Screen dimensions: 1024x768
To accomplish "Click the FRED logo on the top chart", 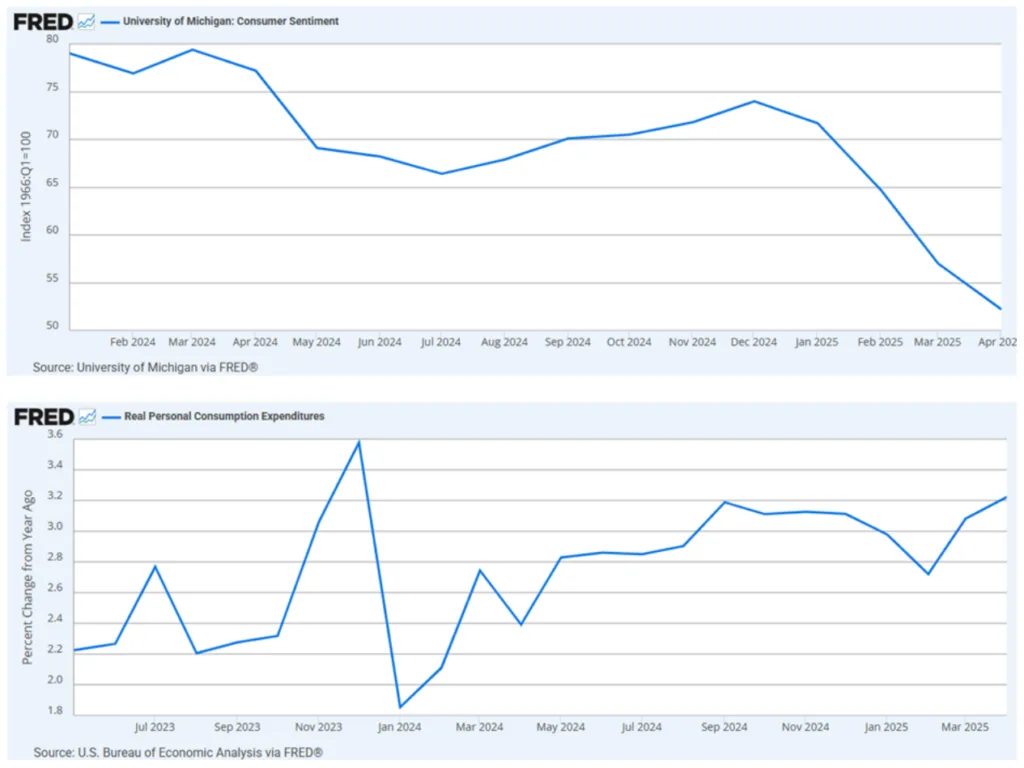I will 41,20.
